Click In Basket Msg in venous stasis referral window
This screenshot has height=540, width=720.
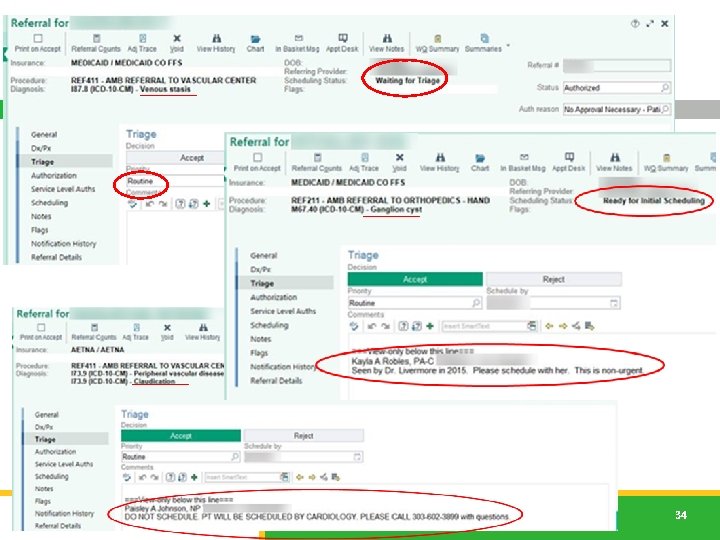pos(298,43)
